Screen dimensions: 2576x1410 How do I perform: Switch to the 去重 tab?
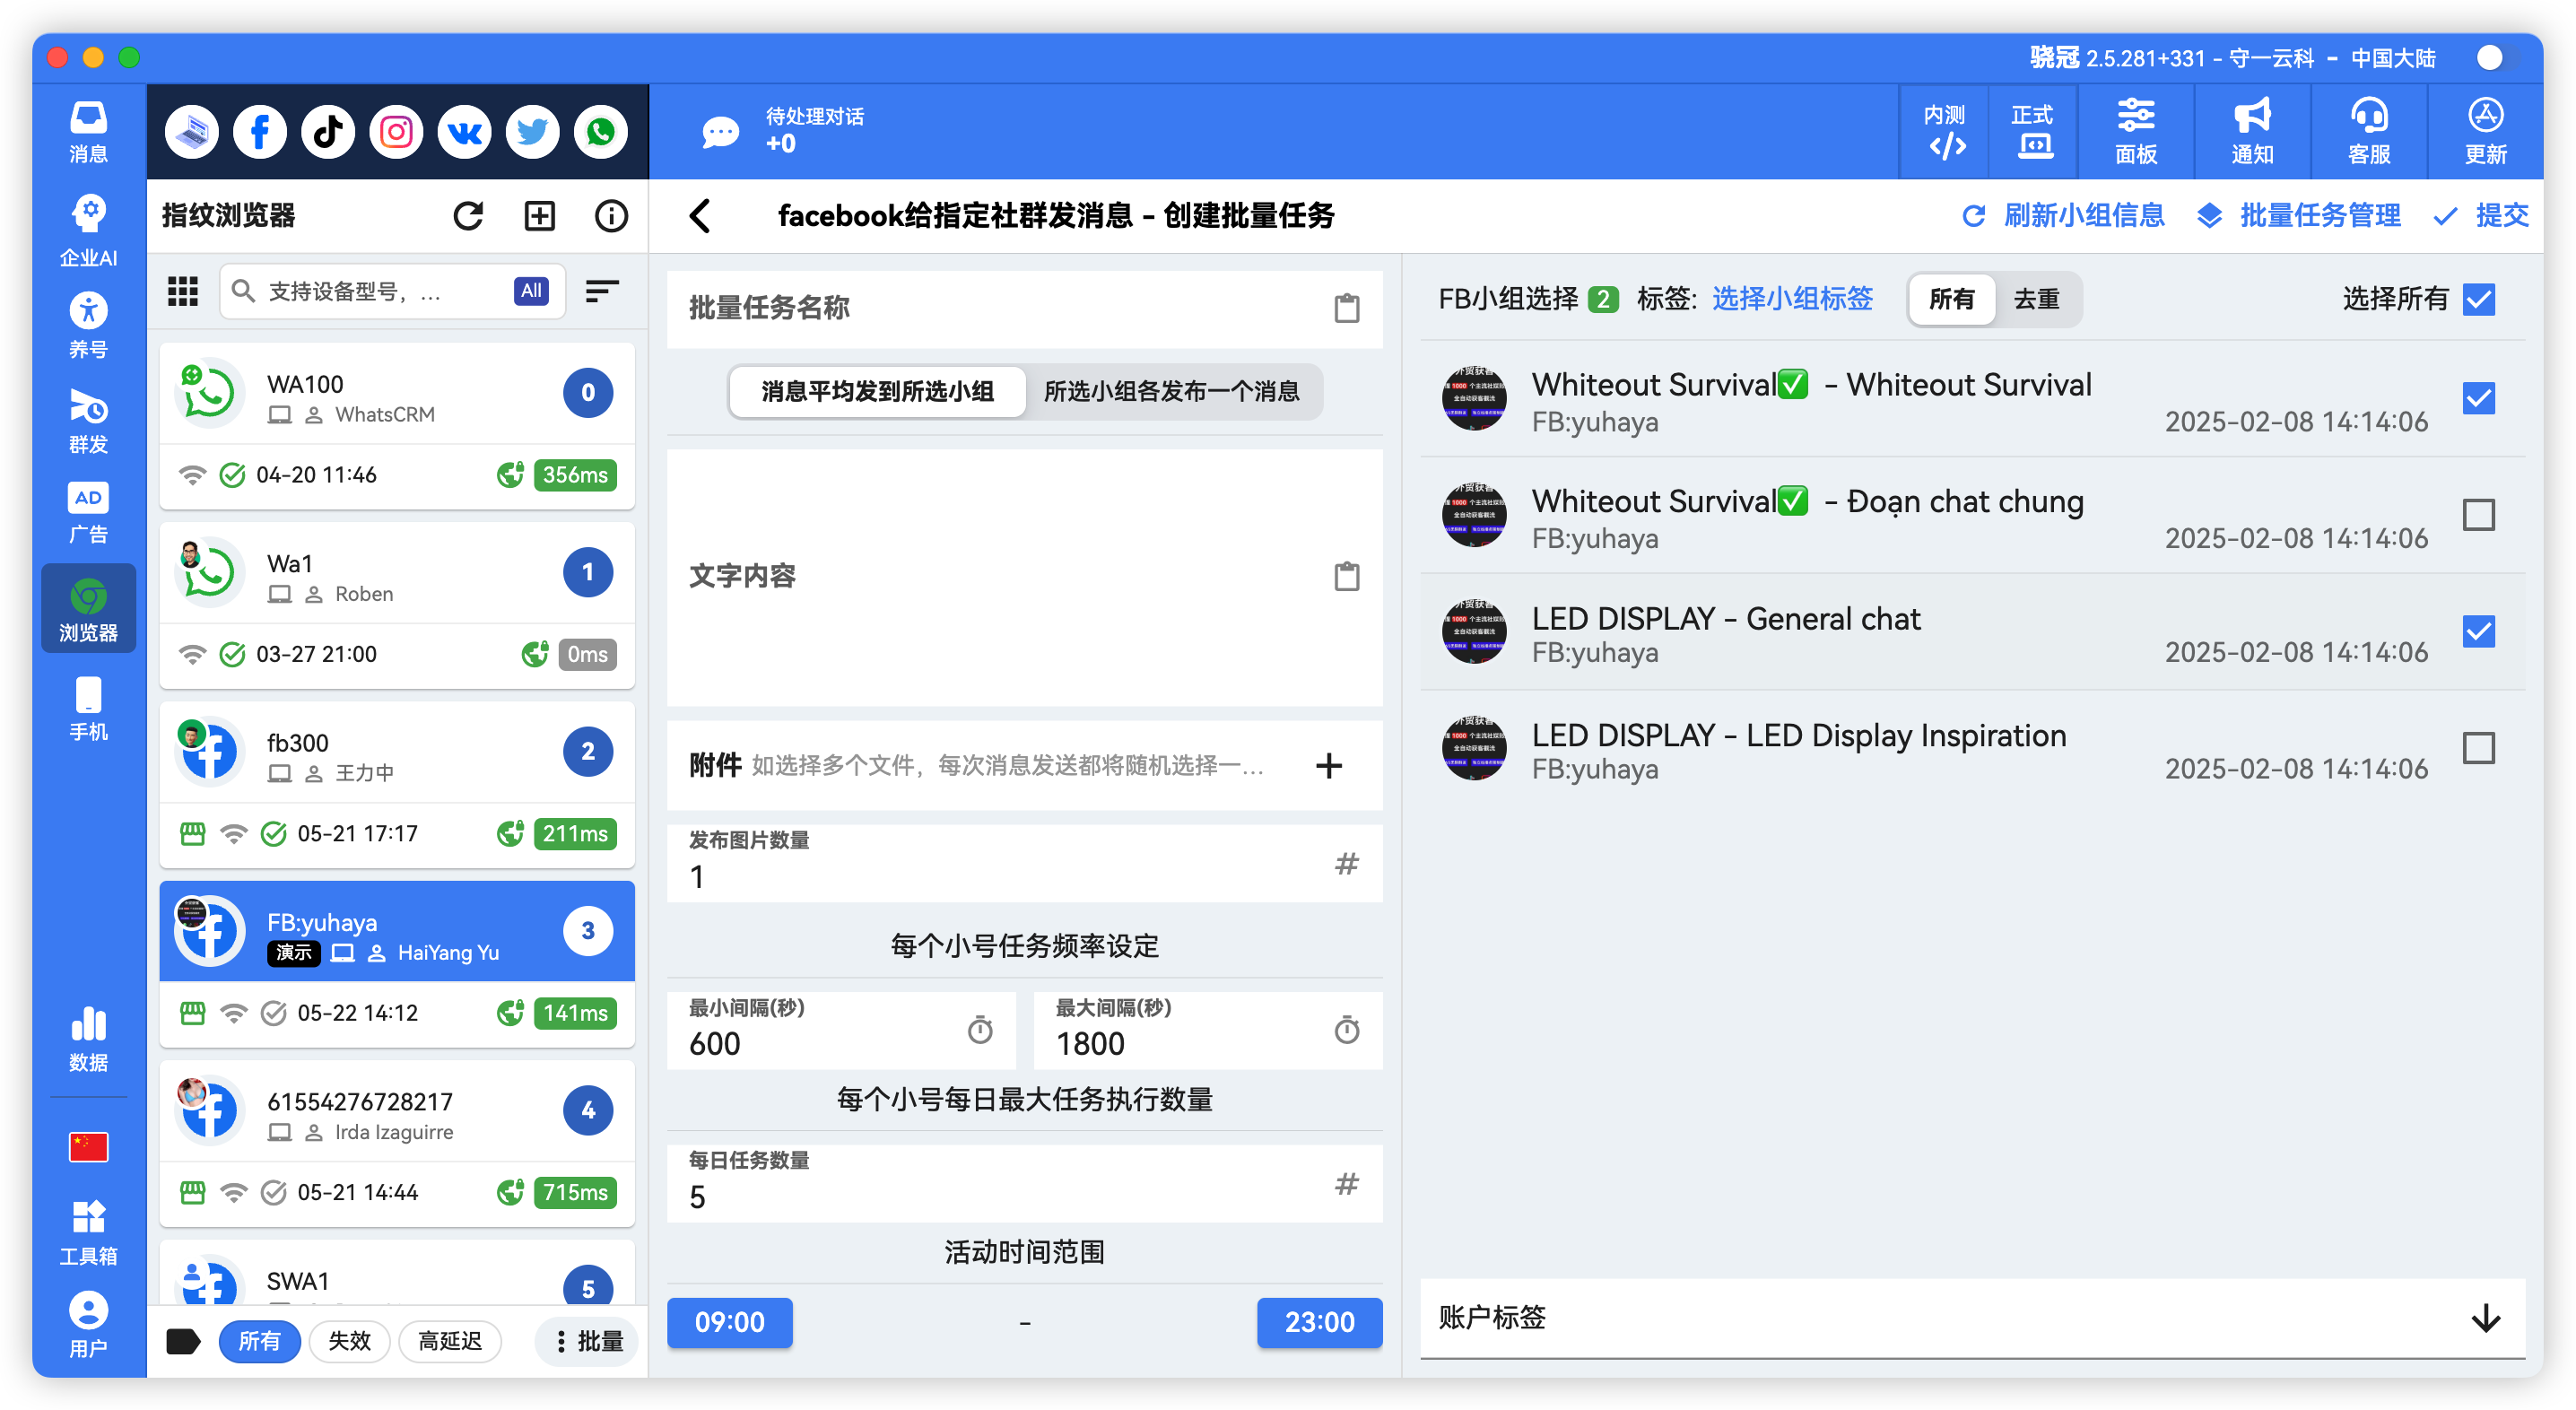(x=2036, y=298)
